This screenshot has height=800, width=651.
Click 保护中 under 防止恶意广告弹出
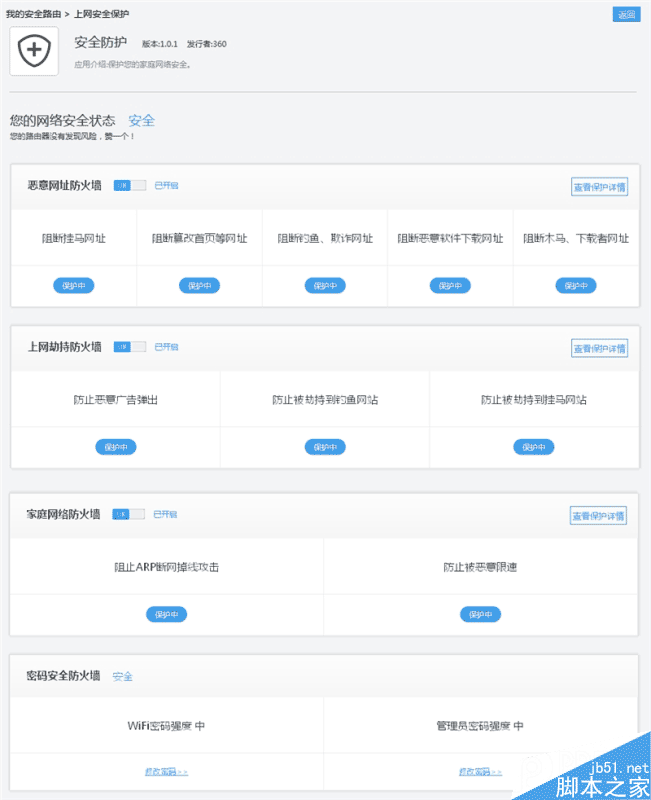(x=116, y=447)
